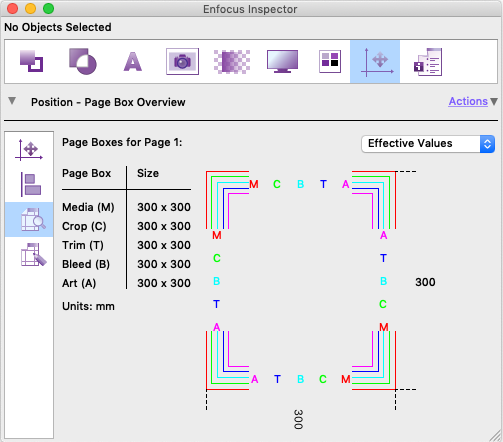Click the Art (A) row label
The height and width of the screenshot is (442, 503).
[x=79, y=283]
